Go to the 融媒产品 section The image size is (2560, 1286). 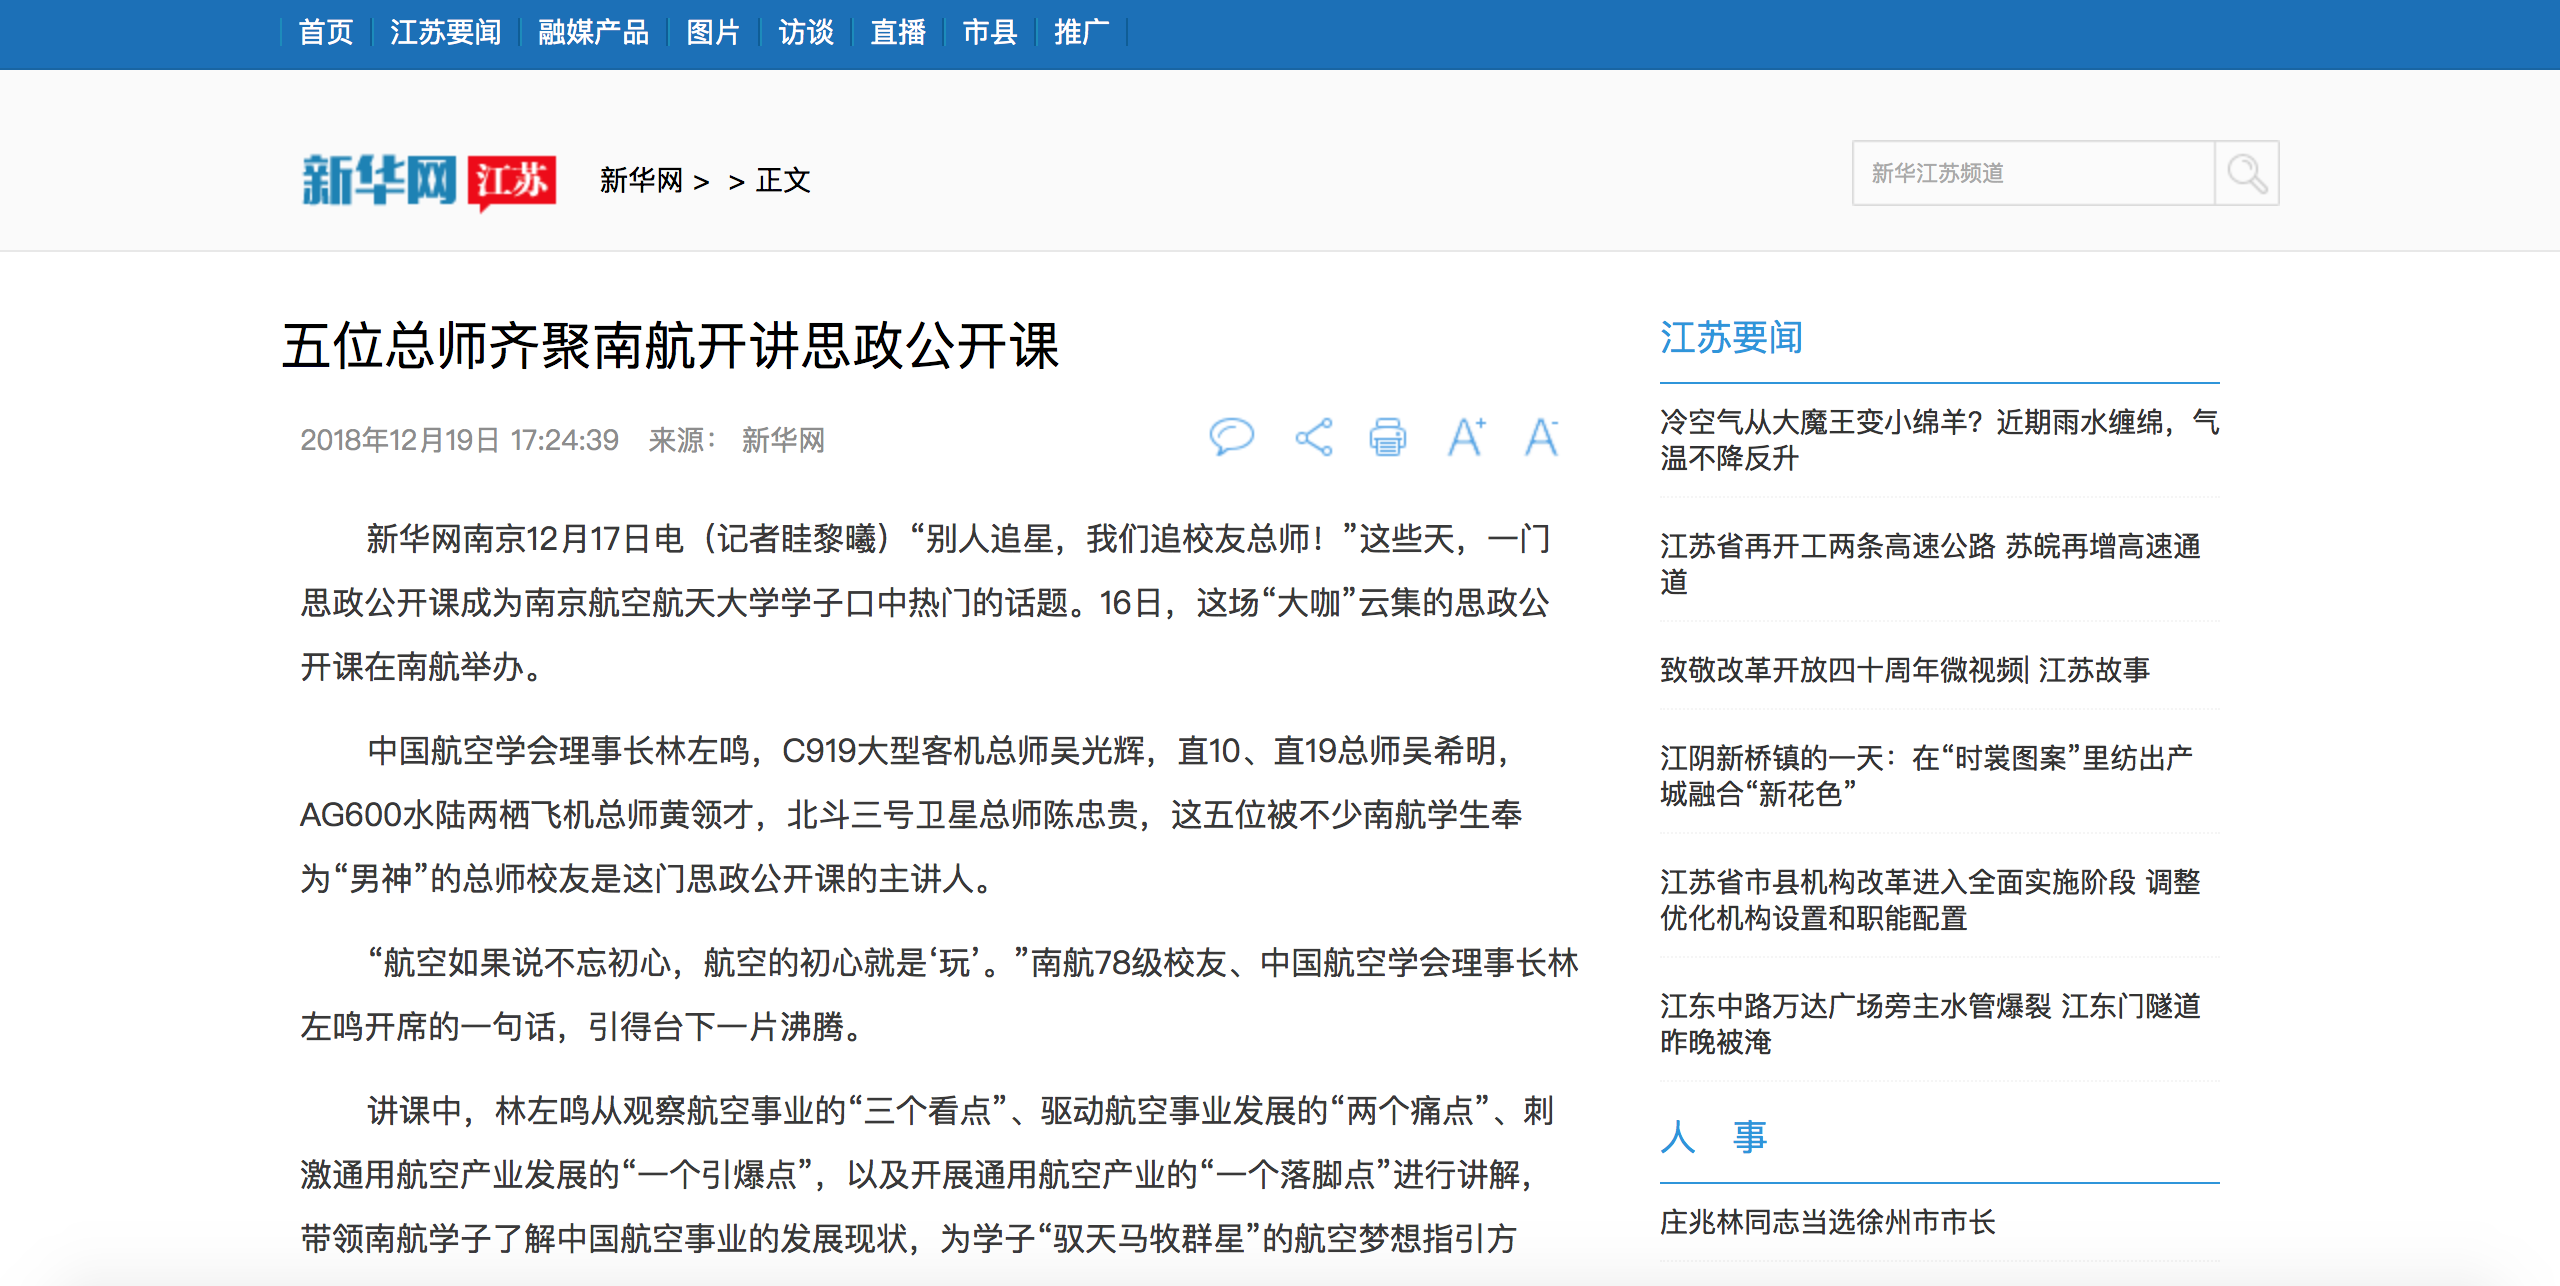pos(593,33)
